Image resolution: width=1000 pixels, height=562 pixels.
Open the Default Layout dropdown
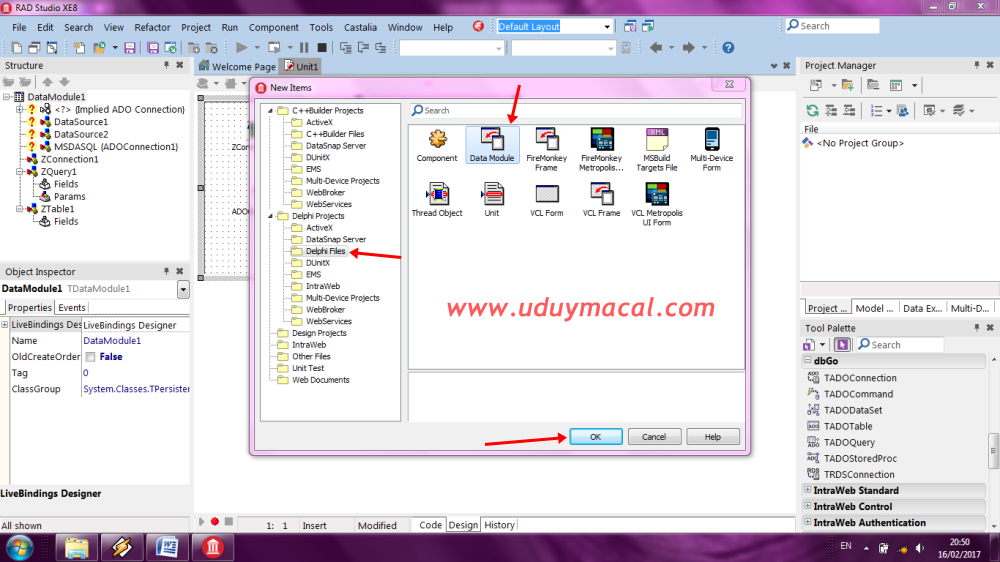(607, 27)
